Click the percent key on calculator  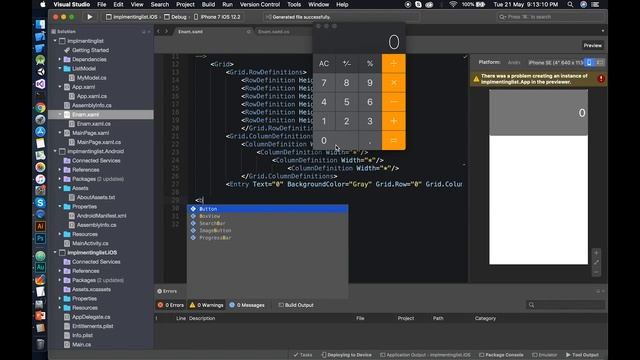point(370,64)
